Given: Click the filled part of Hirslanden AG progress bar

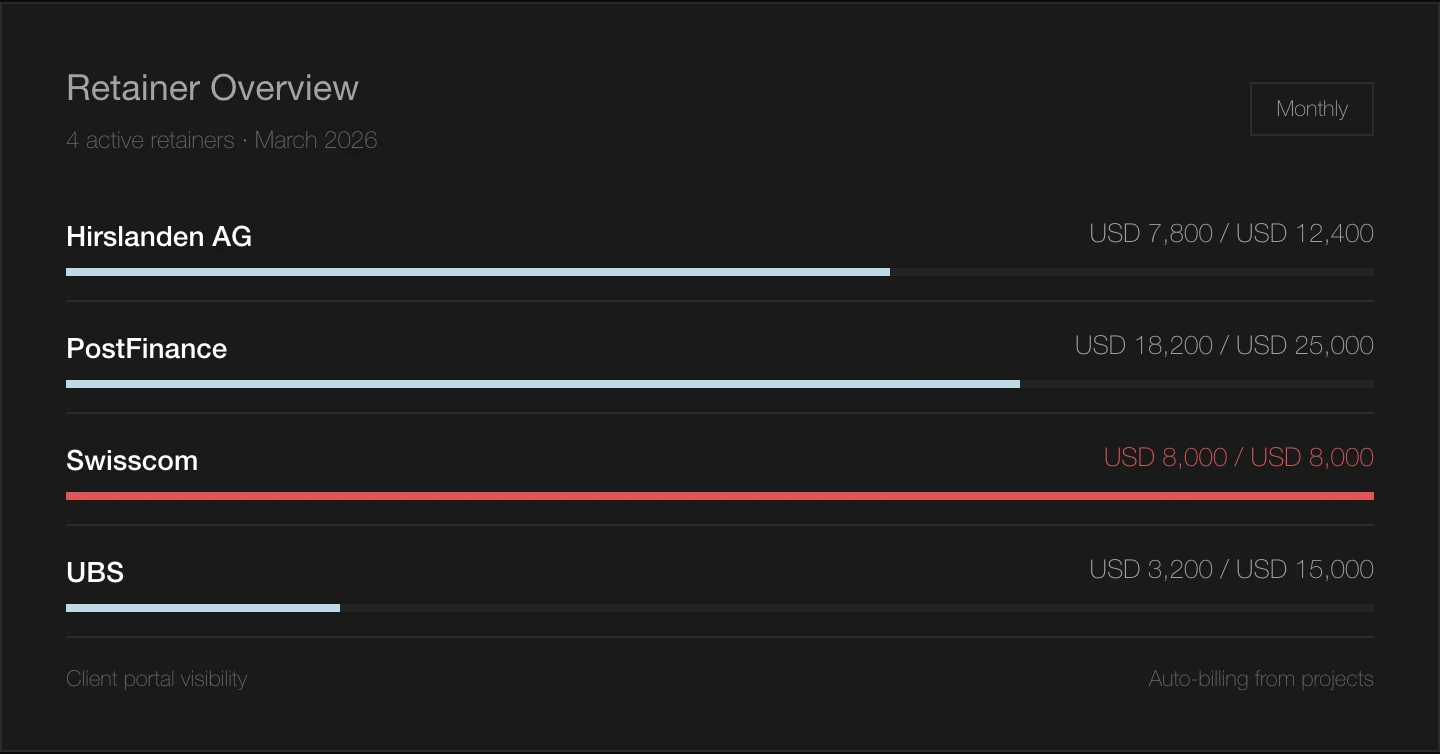Looking at the screenshot, I should point(478,272).
